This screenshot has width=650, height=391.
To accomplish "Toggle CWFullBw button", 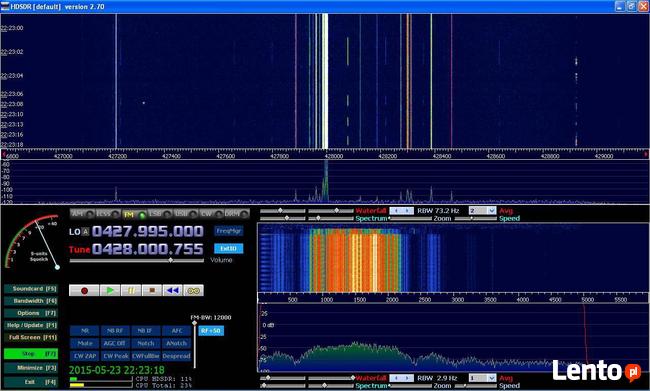I will tap(146, 356).
